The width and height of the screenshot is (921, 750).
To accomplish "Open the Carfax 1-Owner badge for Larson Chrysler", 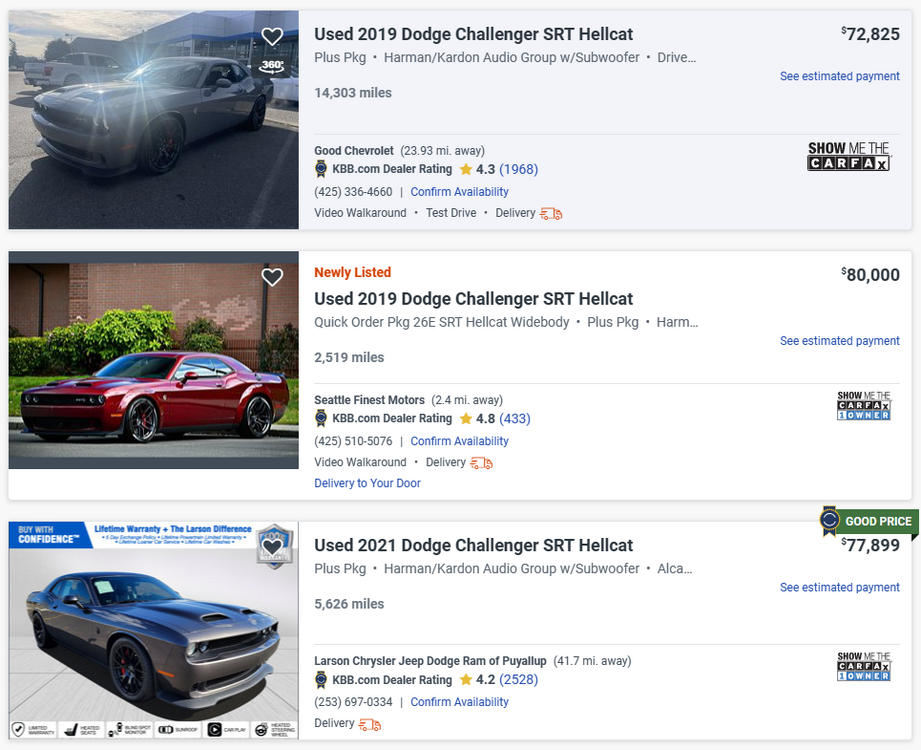I will click(863, 667).
